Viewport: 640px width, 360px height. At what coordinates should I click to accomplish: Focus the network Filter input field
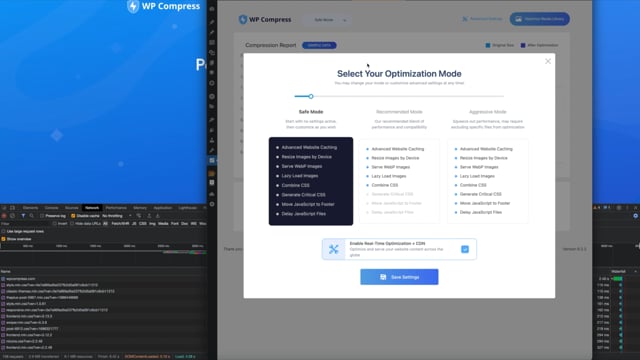pos(24,224)
